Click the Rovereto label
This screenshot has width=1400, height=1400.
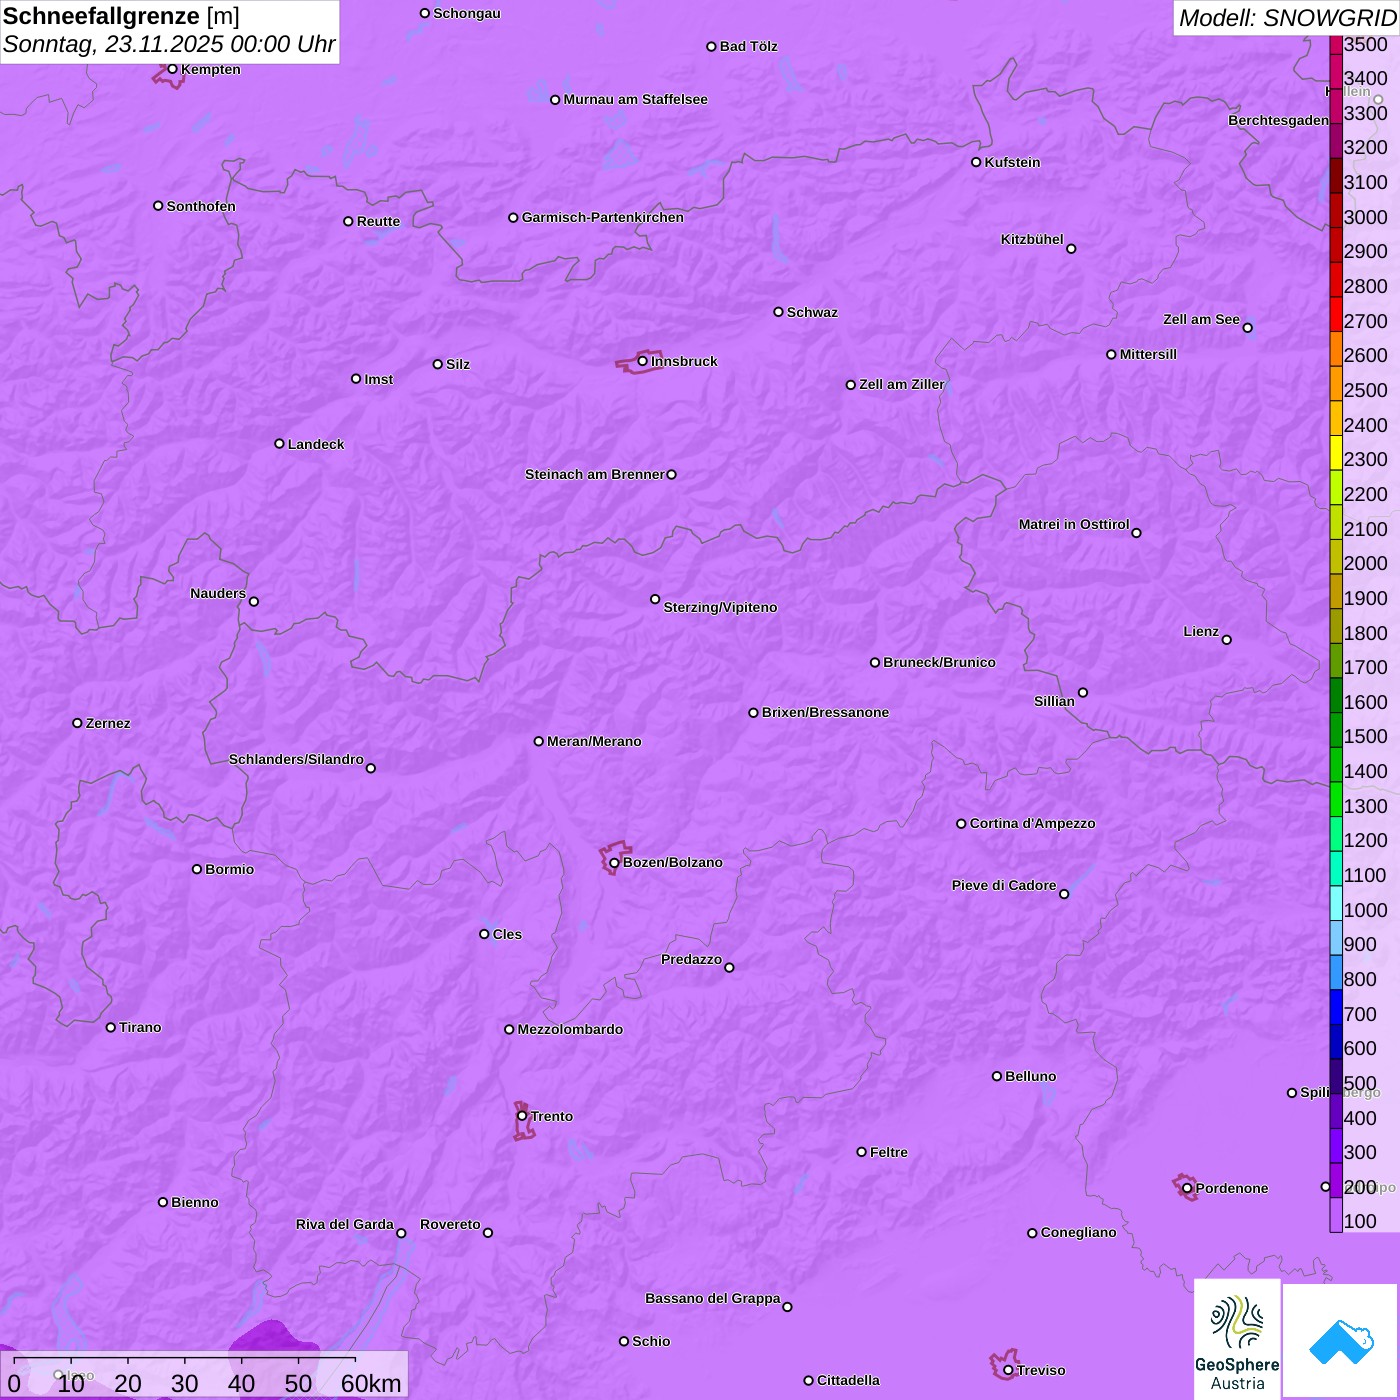click(x=450, y=1224)
